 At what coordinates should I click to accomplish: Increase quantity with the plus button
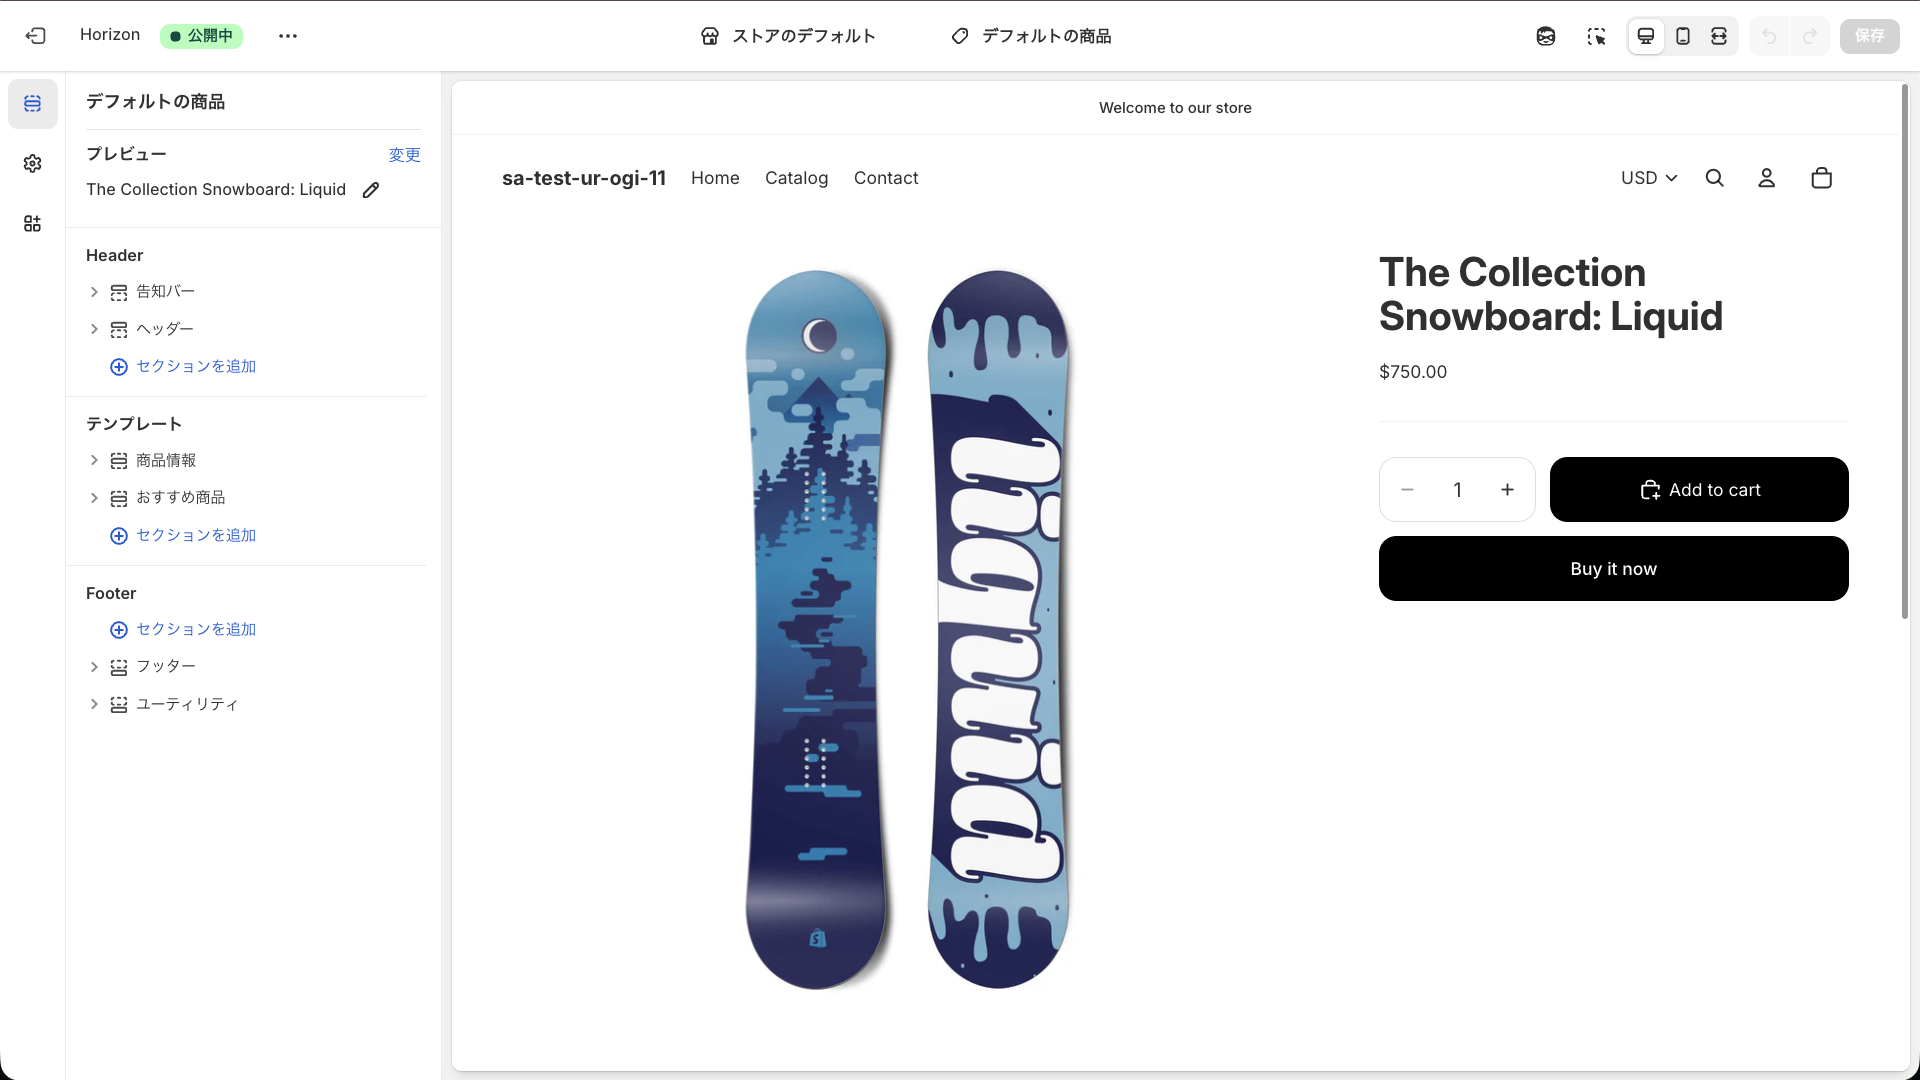coord(1508,490)
